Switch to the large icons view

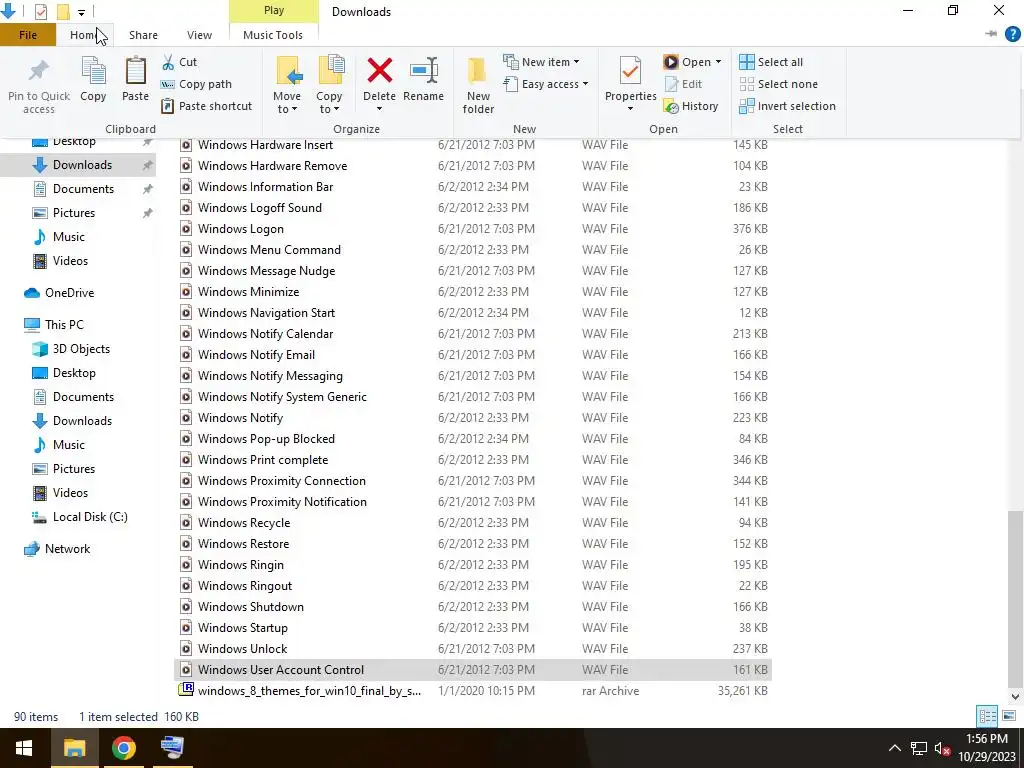(x=1009, y=716)
